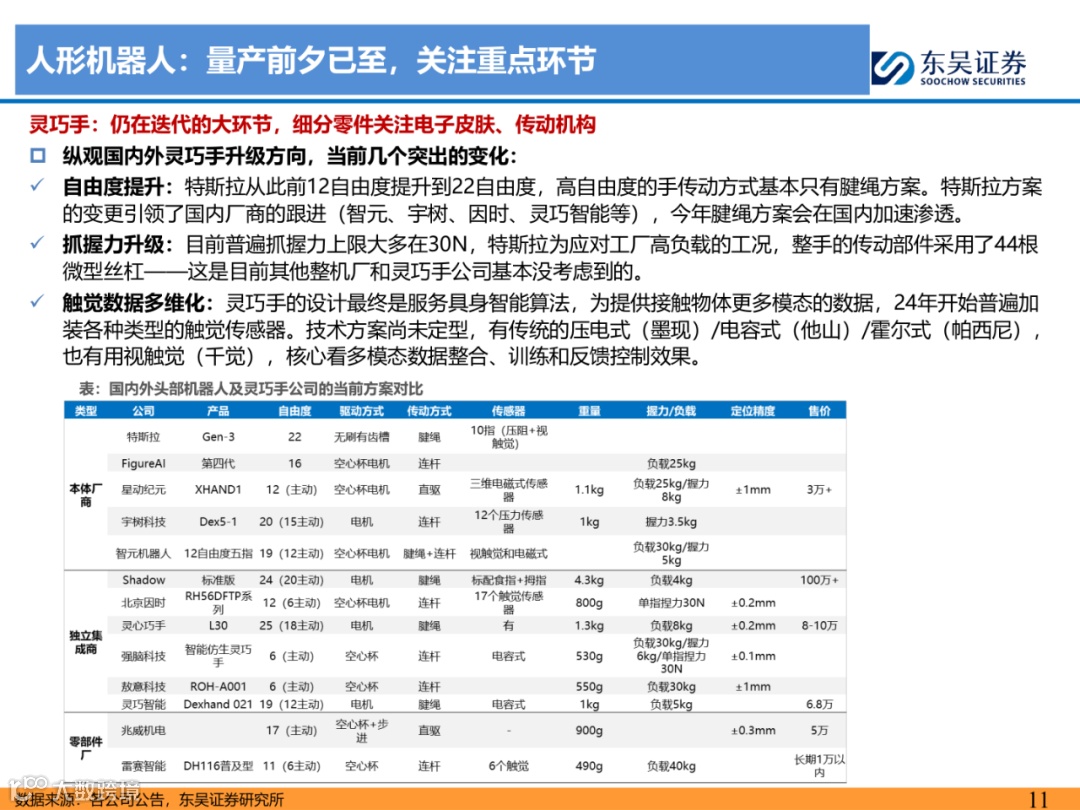Click the 腱绳+连杆 transmission cell
This screenshot has height=810, width=1080.
coord(429,553)
